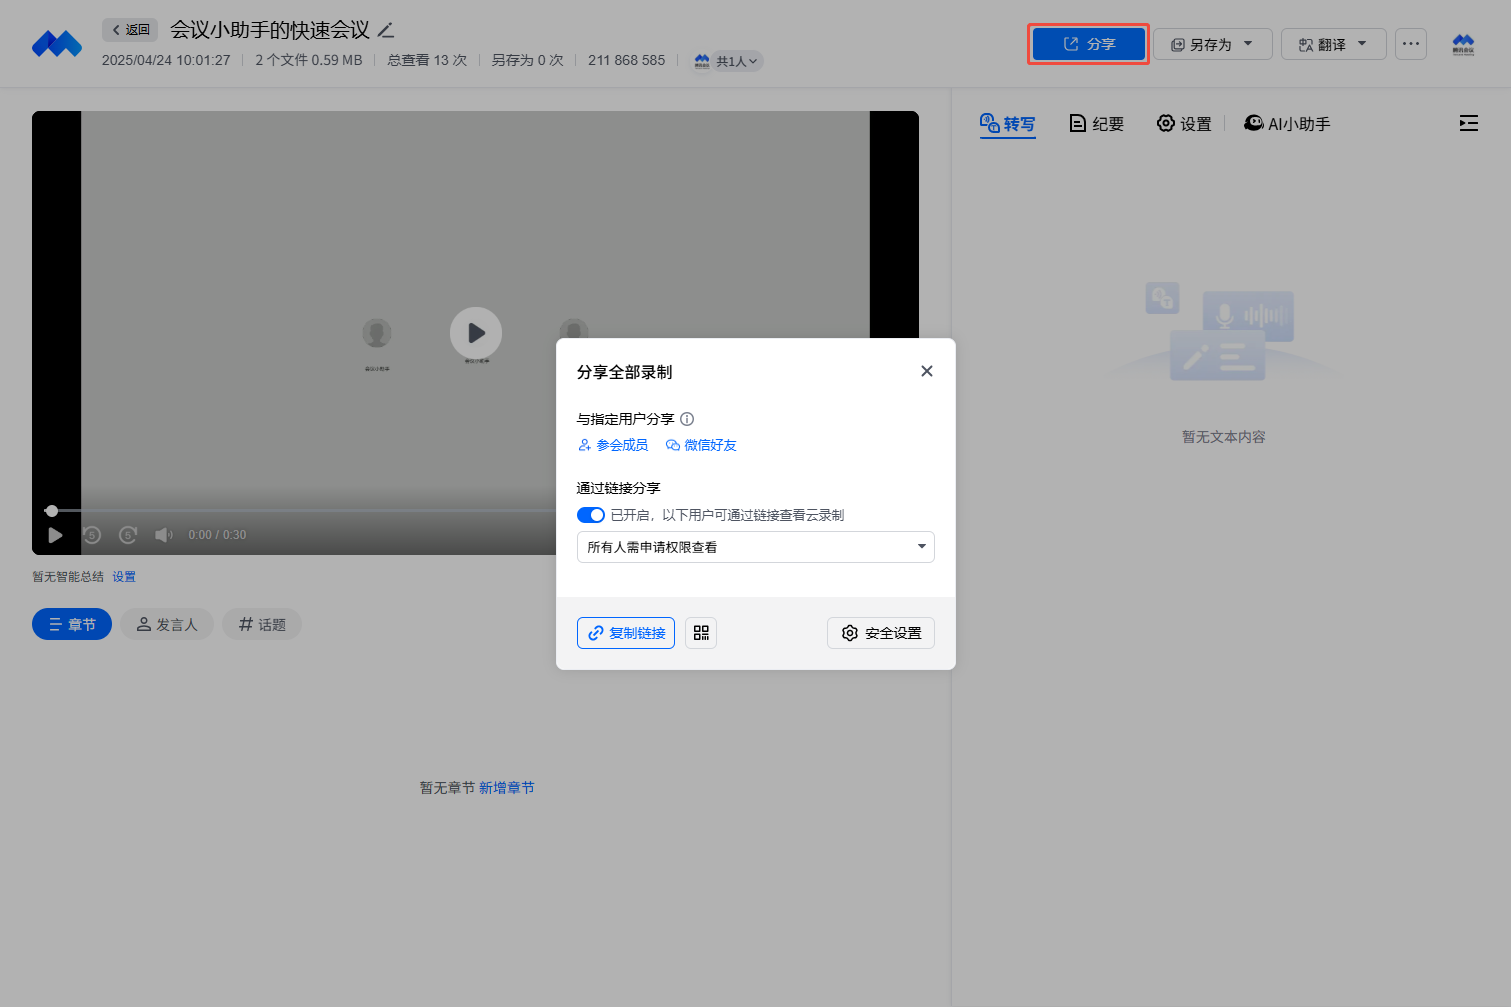Select the 章节 chapters tab
Viewport: 1511px width, 1007px height.
pos(72,624)
